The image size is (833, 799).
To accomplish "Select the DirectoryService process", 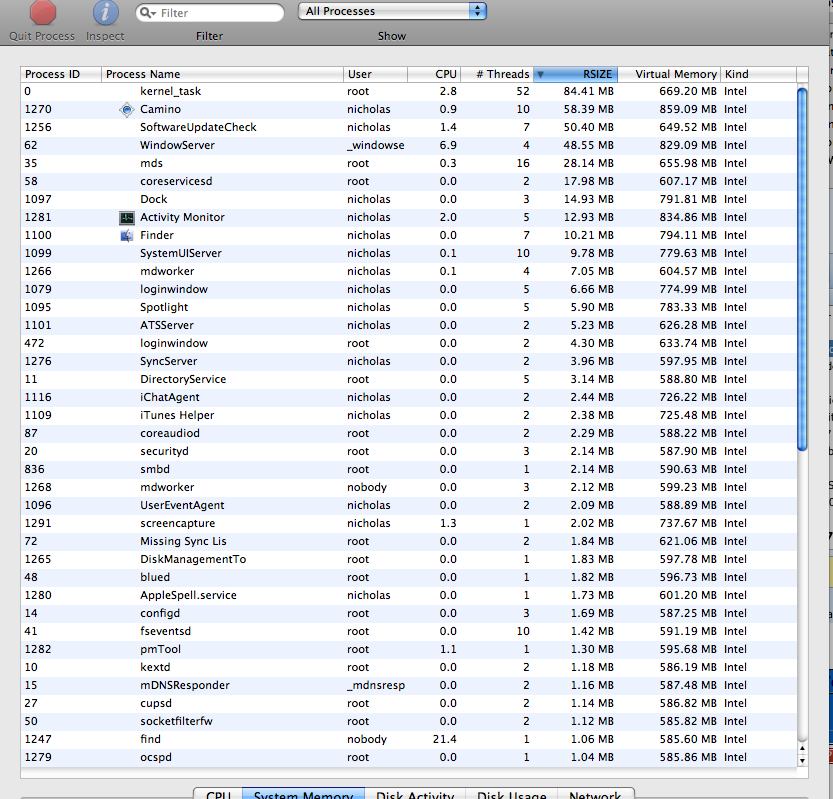I will 409,380.
